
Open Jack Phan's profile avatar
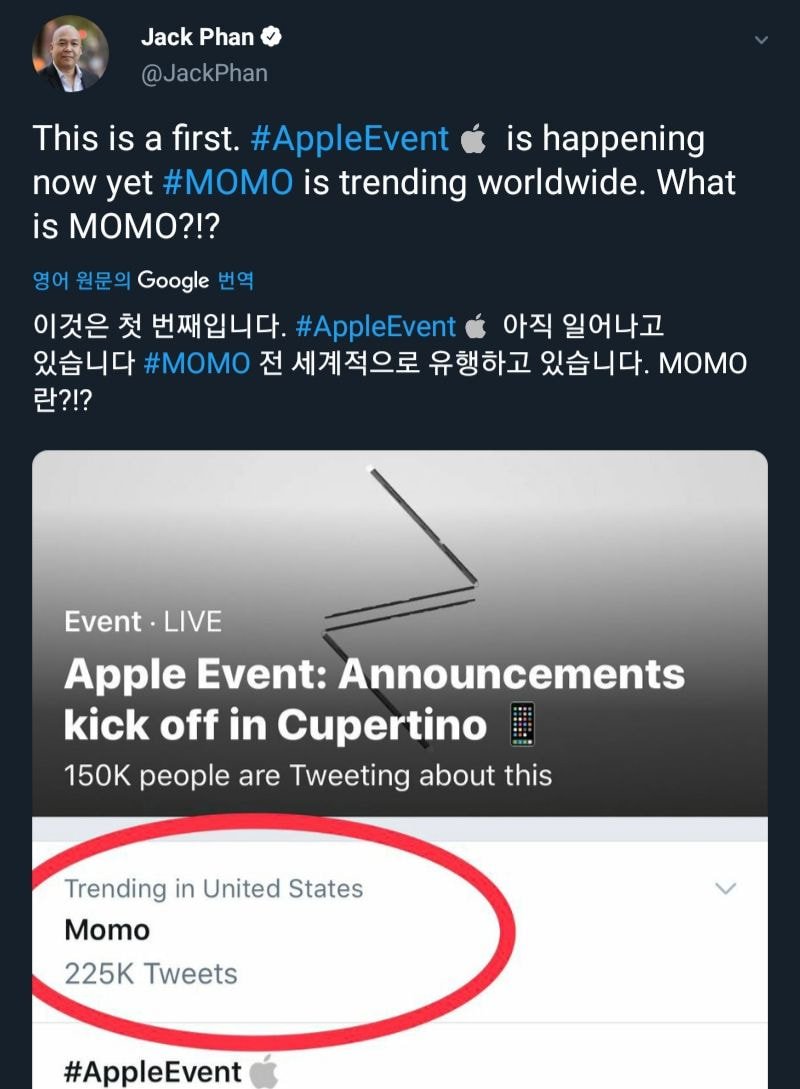pos(70,55)
